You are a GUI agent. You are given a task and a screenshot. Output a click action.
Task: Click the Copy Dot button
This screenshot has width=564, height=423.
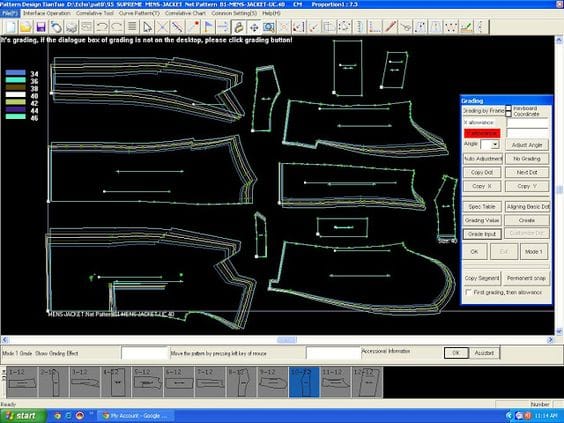pos(482,172)
